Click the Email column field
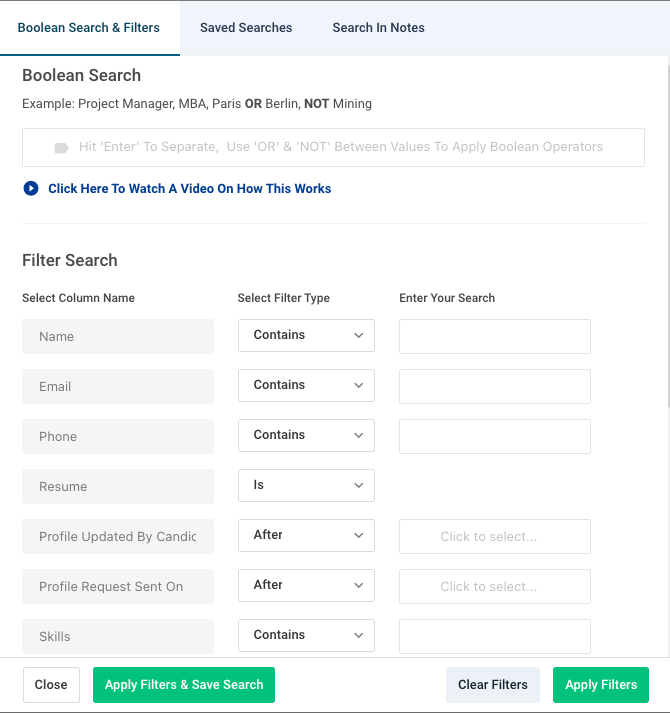Screen dimensions: 670x713 118,387
